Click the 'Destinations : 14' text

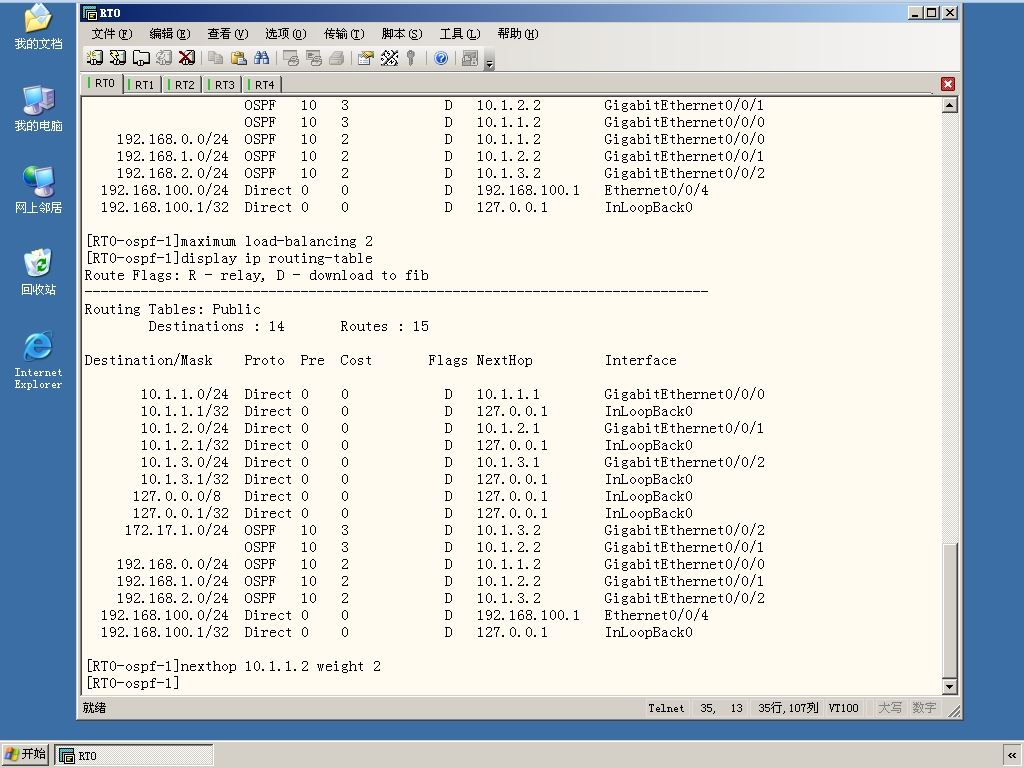(216, 327)
